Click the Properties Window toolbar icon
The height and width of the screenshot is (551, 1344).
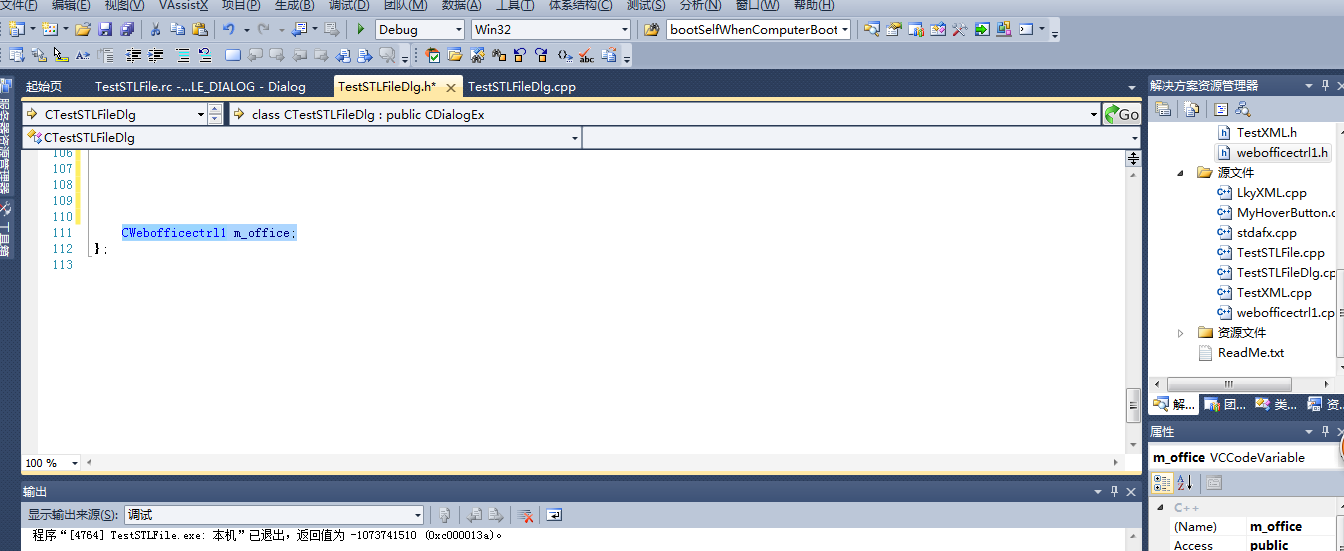893,30
